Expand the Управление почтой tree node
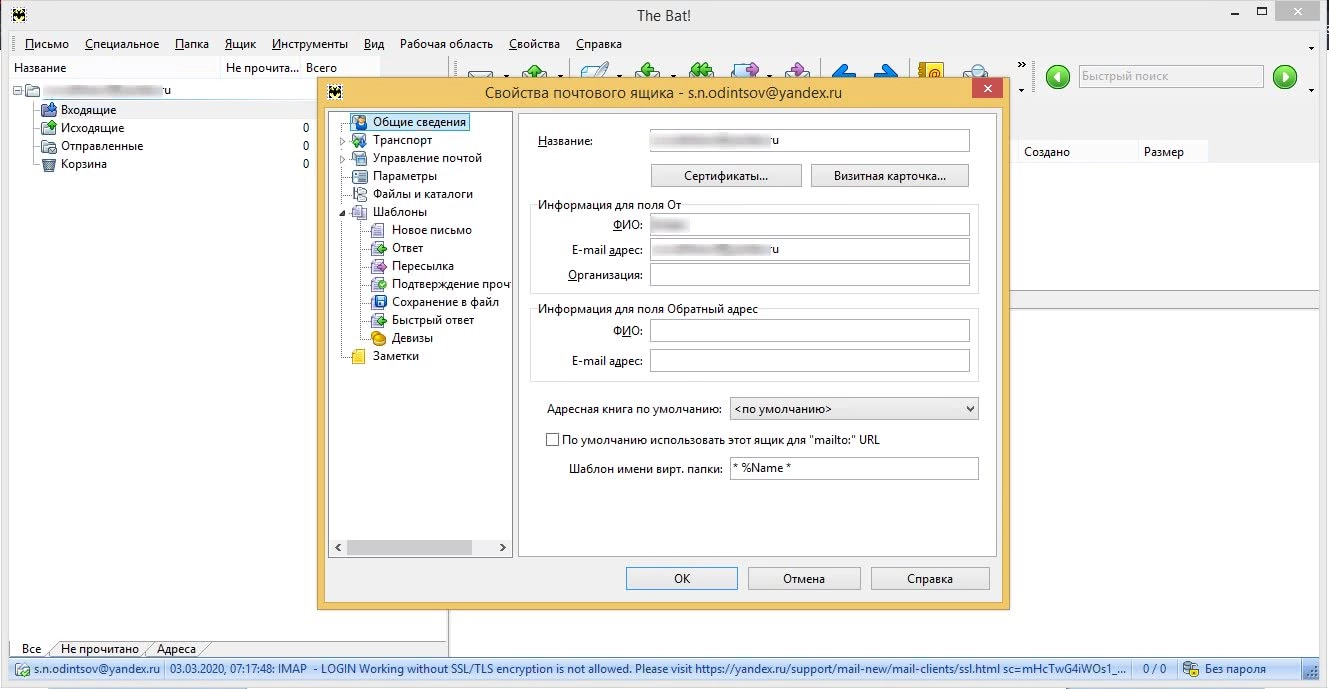 342,159
